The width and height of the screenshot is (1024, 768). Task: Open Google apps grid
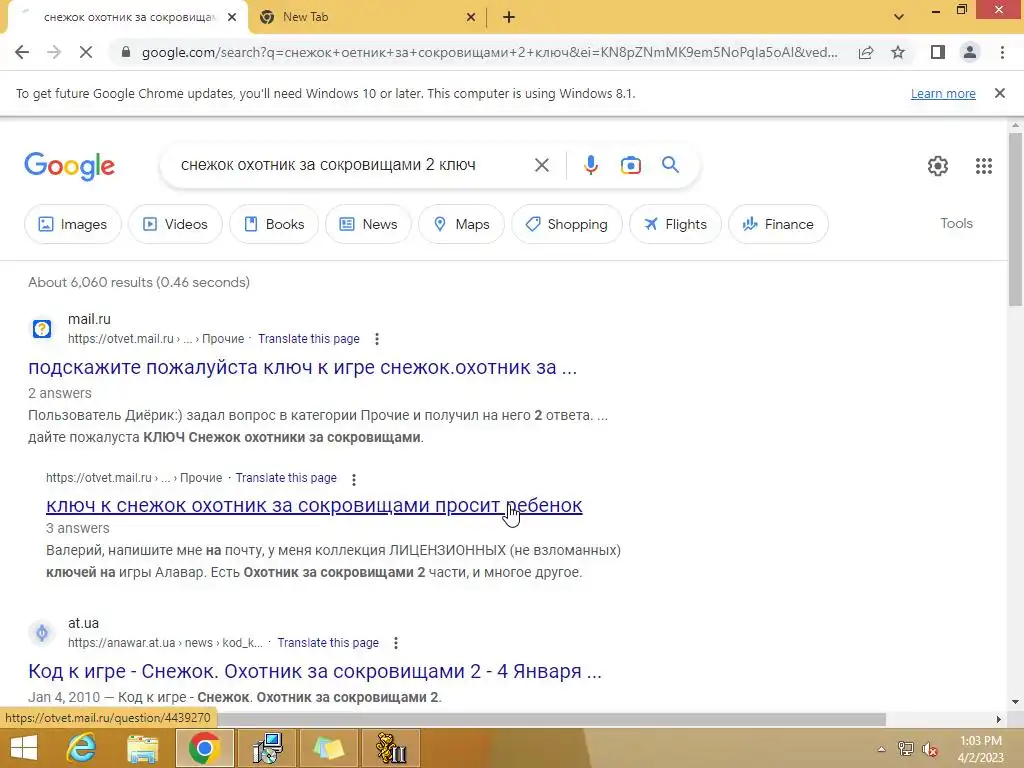[x=984, y=166]
